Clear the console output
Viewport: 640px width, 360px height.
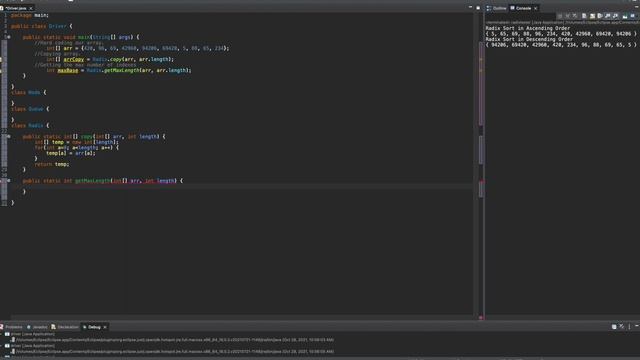coord(584,16)
